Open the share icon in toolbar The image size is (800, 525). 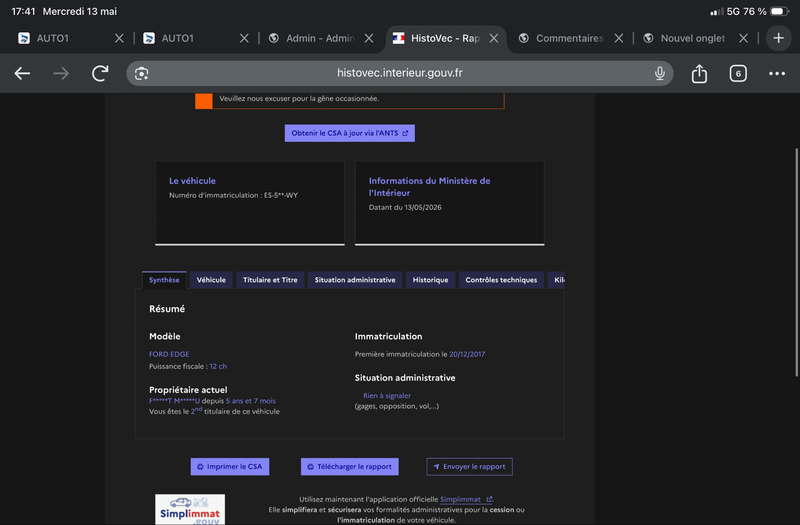coord(699,73)
